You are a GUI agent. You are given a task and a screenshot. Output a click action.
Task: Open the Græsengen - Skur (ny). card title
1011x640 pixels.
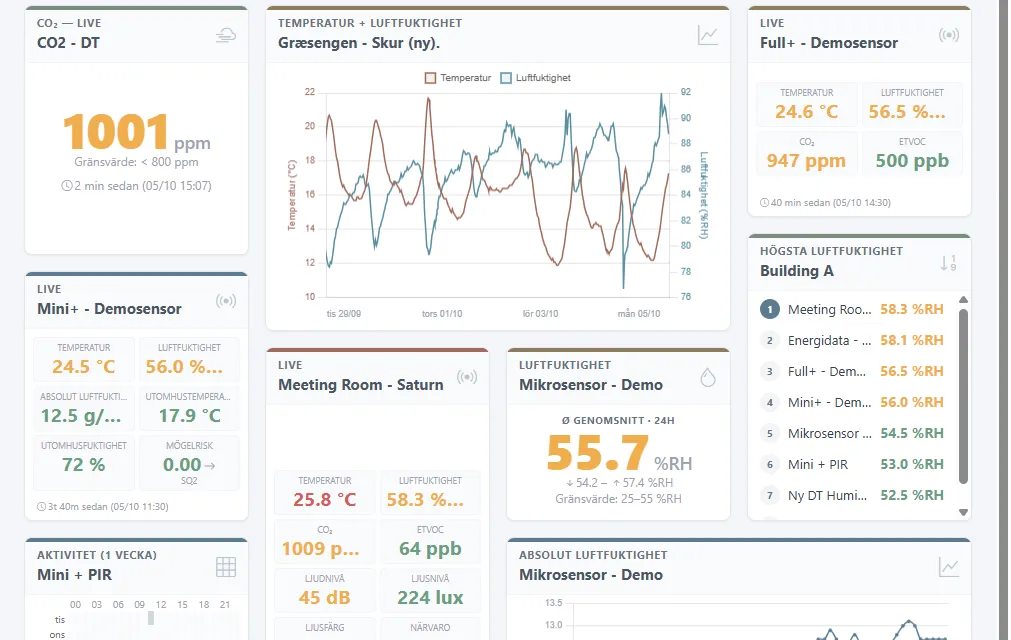point(359,43)
